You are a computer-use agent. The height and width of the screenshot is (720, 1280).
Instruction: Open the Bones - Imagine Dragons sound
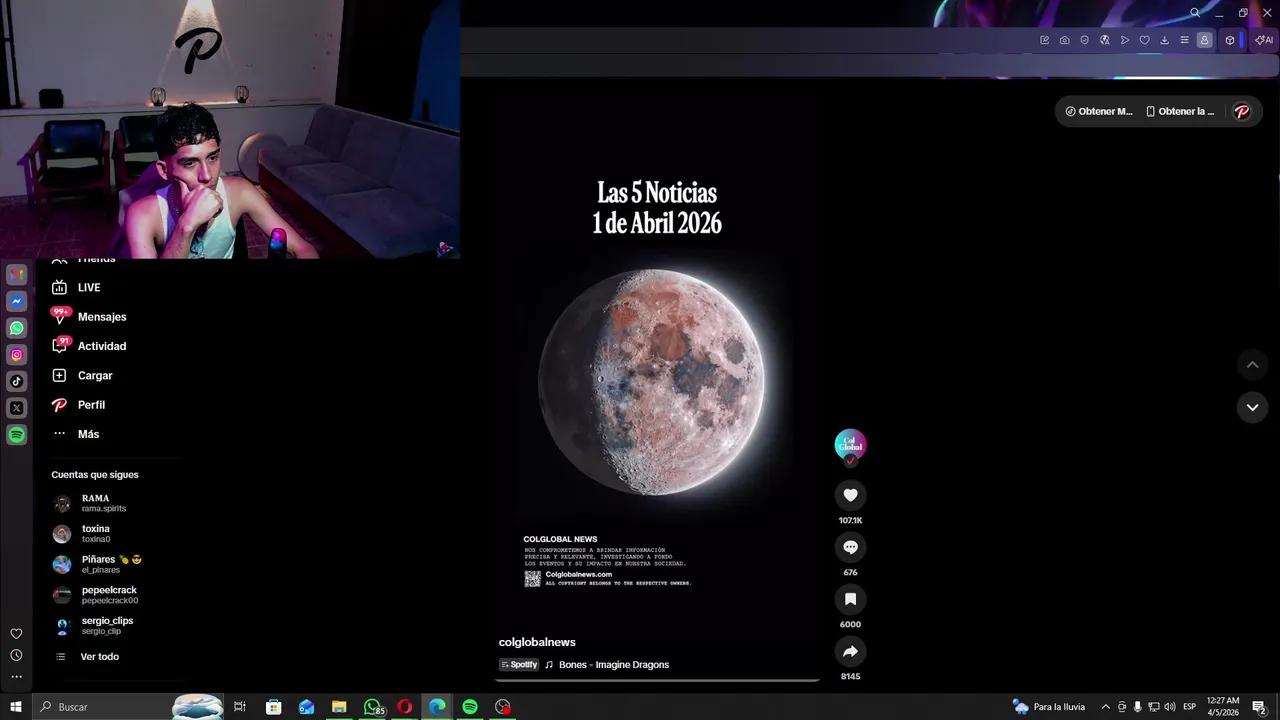614,665
